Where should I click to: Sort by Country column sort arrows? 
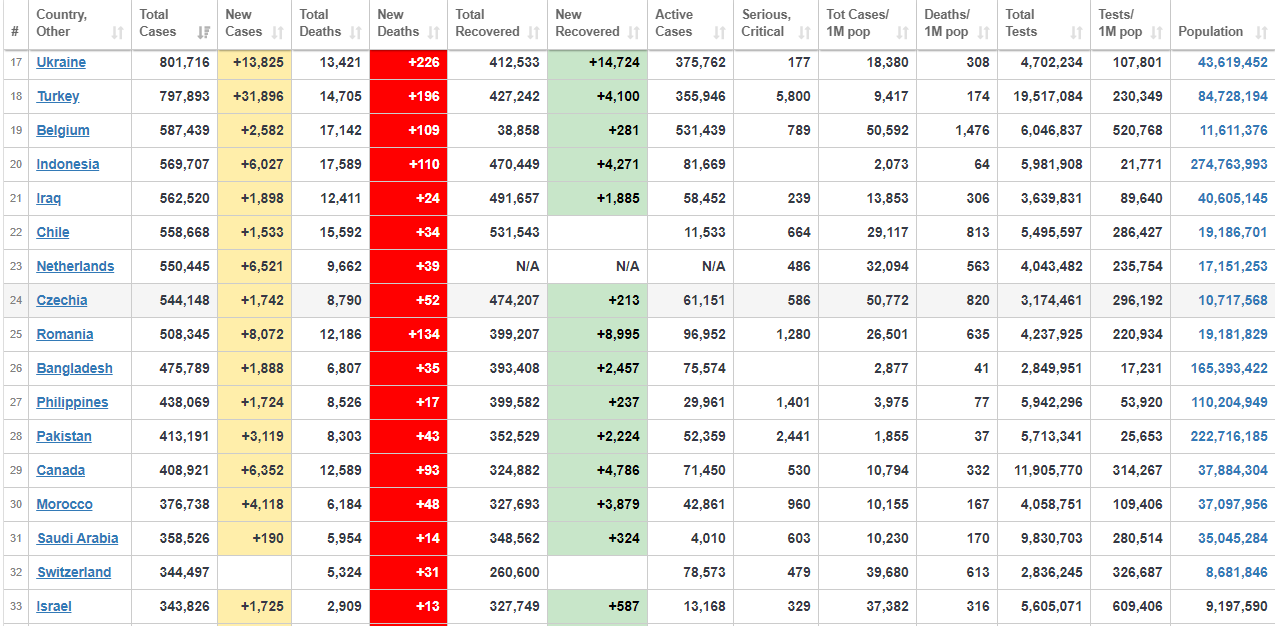tap(118, 32)
